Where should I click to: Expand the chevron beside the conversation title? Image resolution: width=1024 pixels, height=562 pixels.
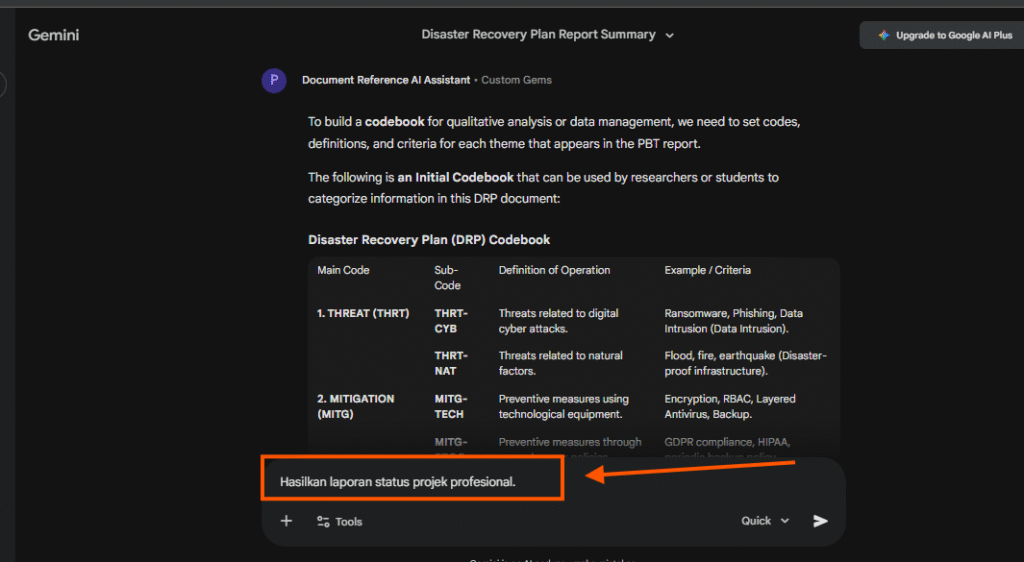pyautogui.click(x=670, y=35)
